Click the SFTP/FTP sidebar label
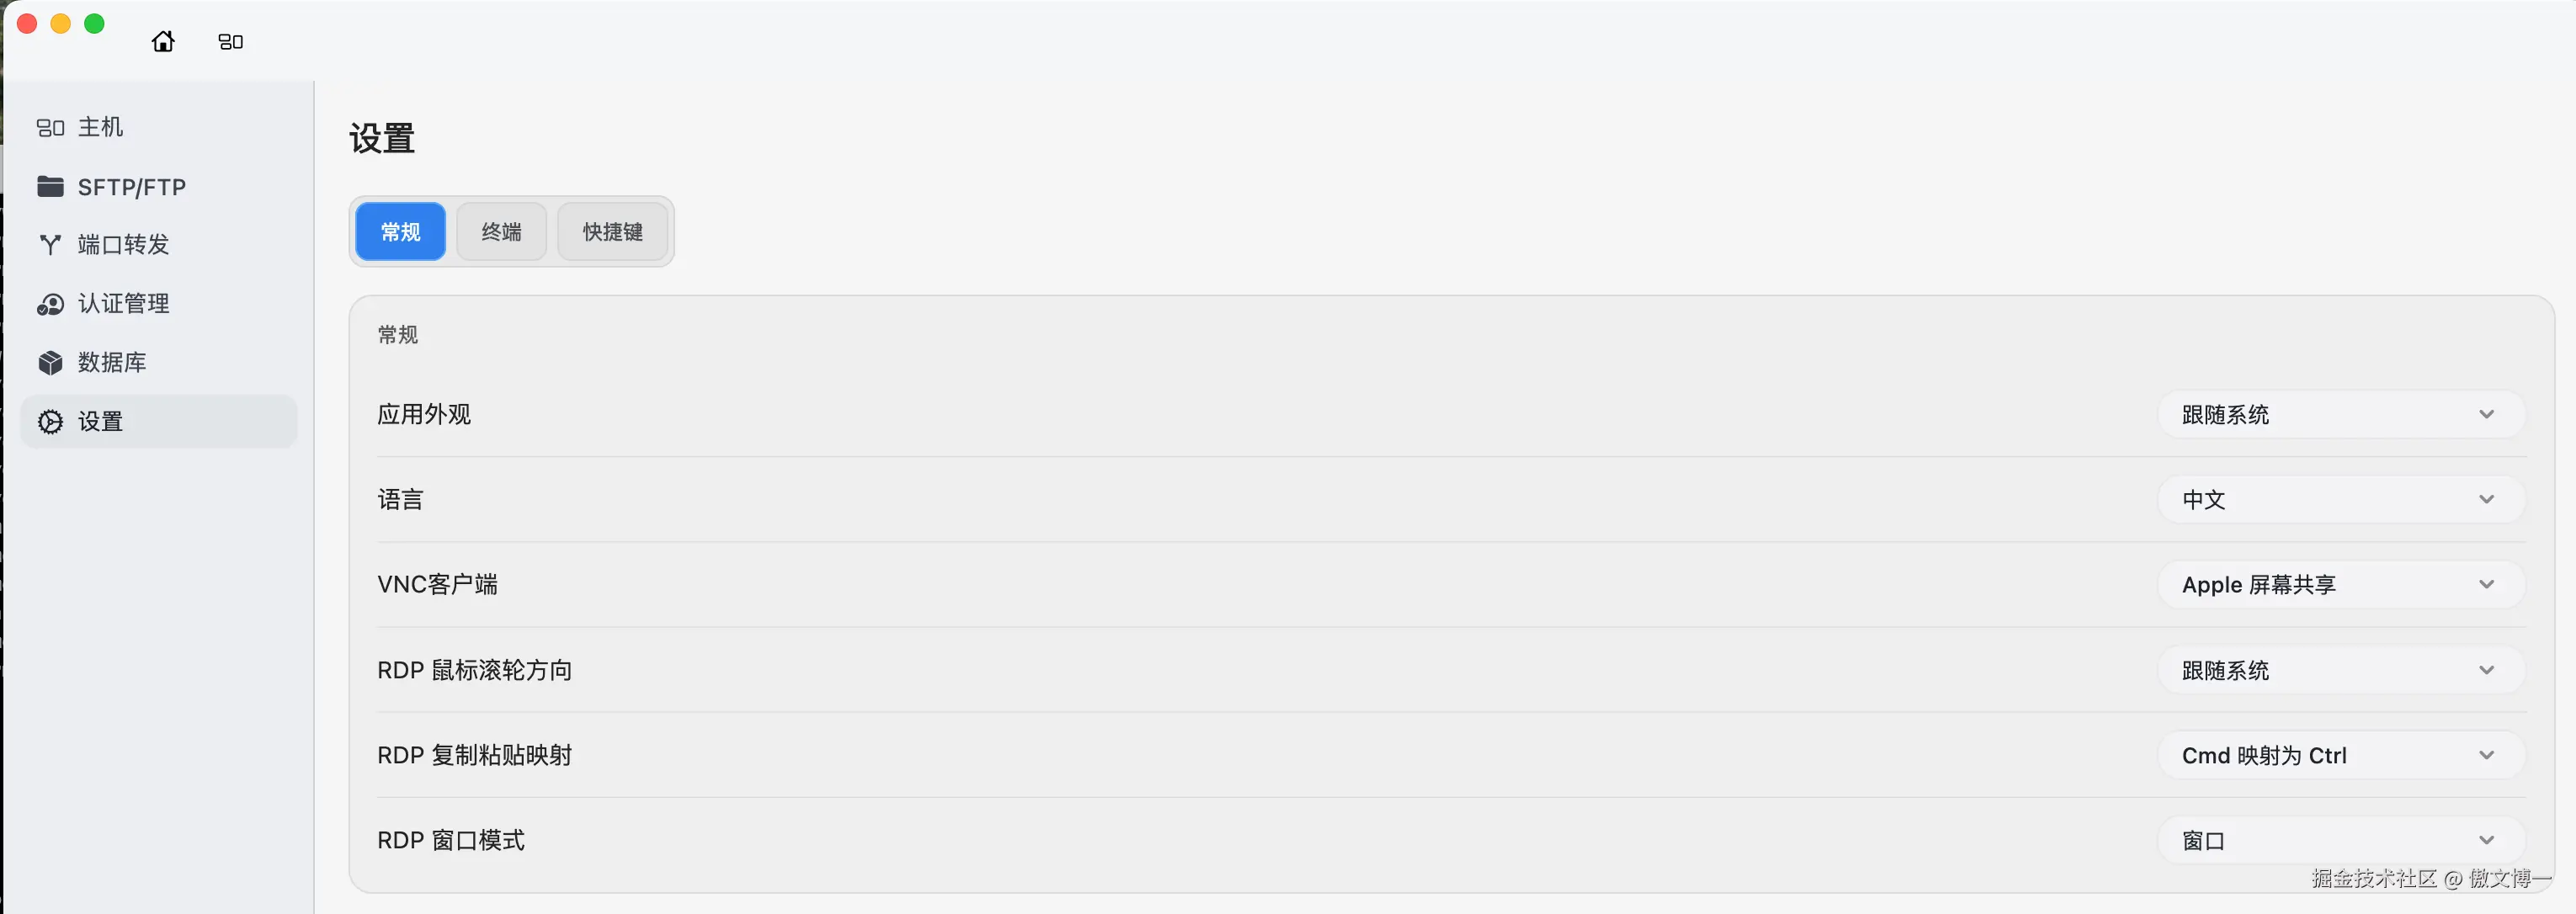Screen dimensions: 2576x914 132,187
